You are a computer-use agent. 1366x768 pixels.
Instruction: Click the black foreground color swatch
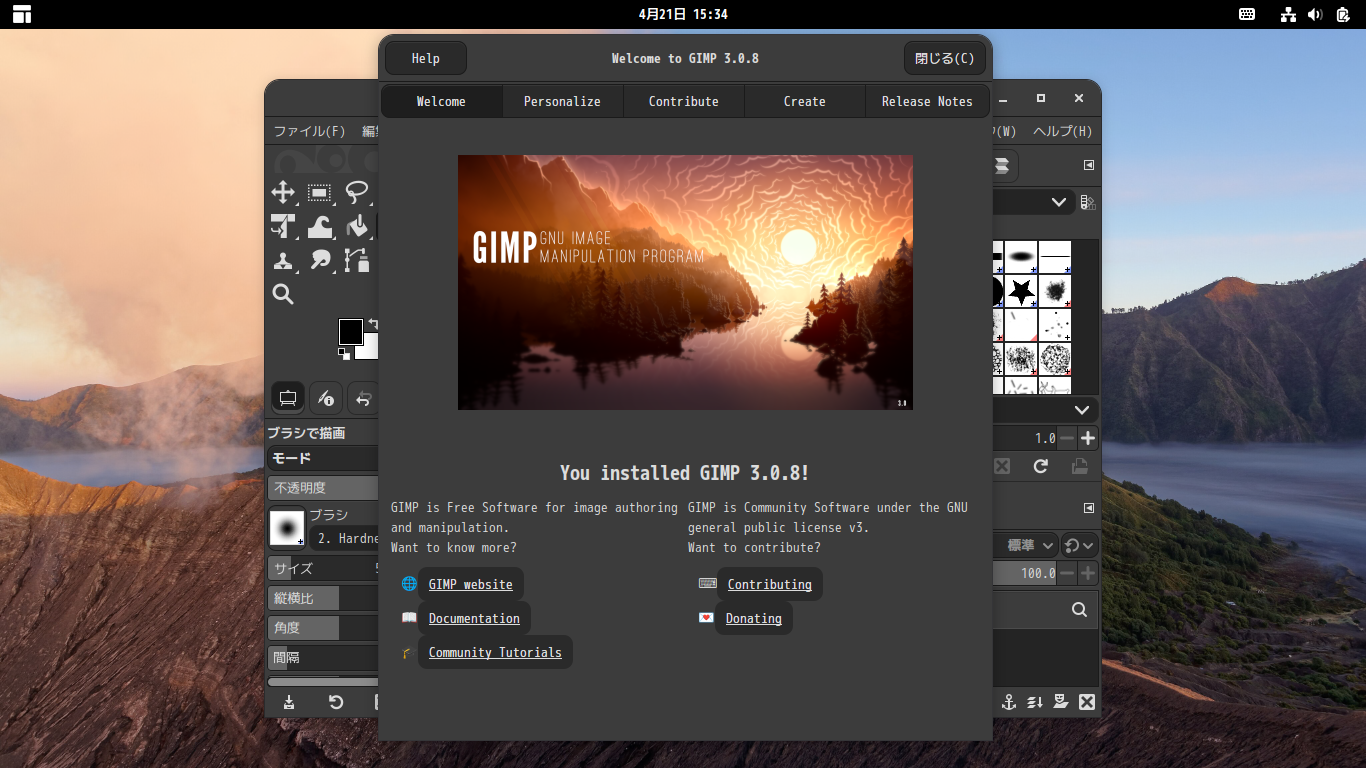[350, 332]
